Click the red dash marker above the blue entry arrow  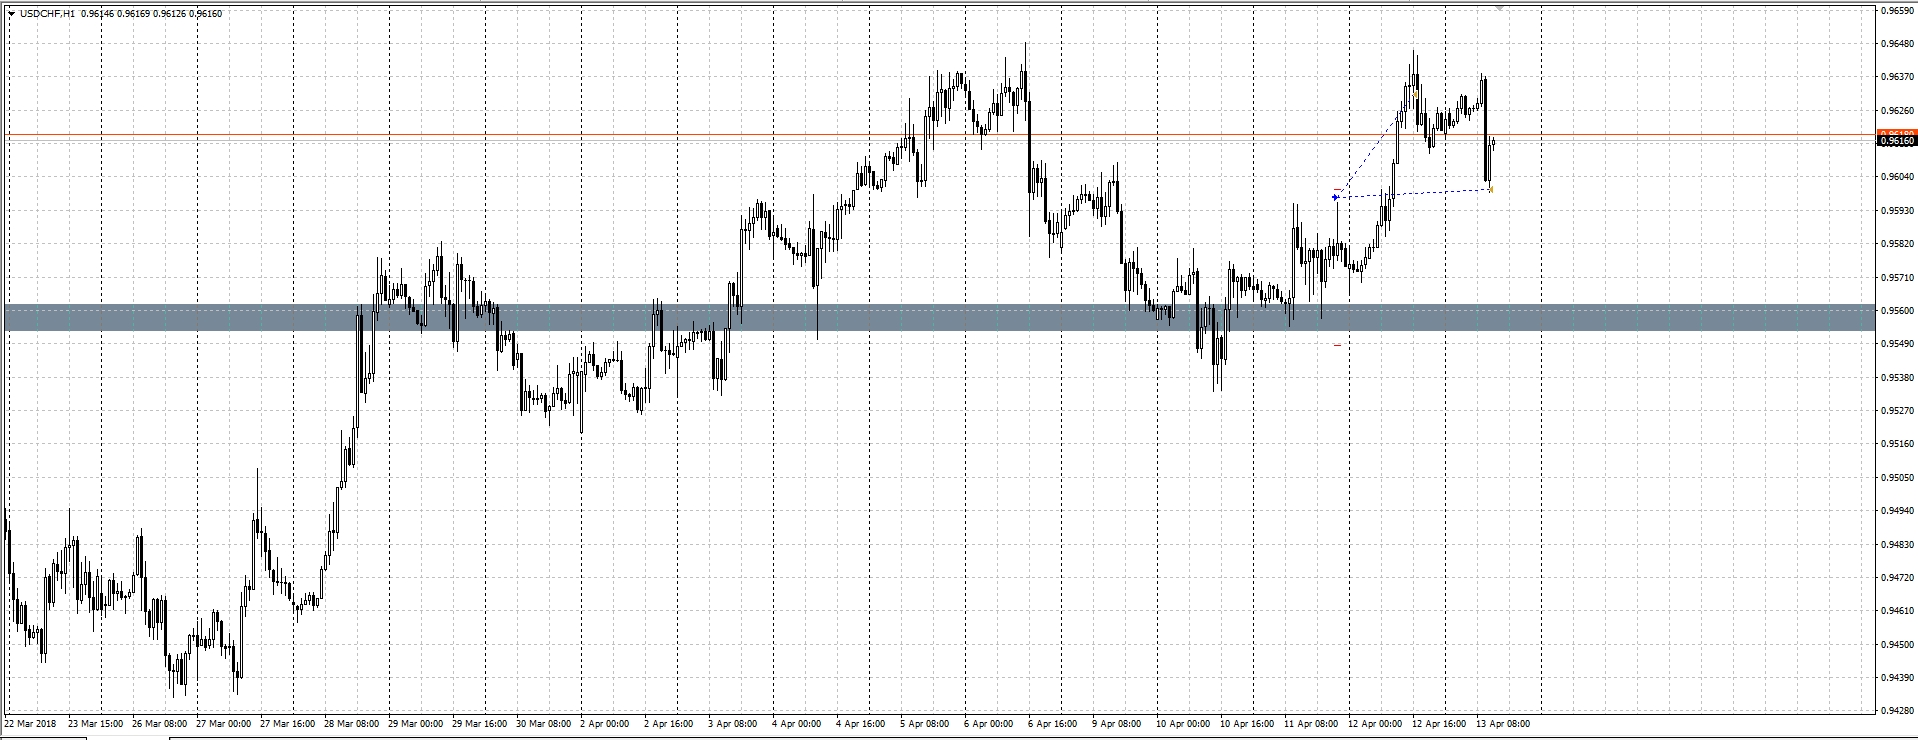point(1337,189)
